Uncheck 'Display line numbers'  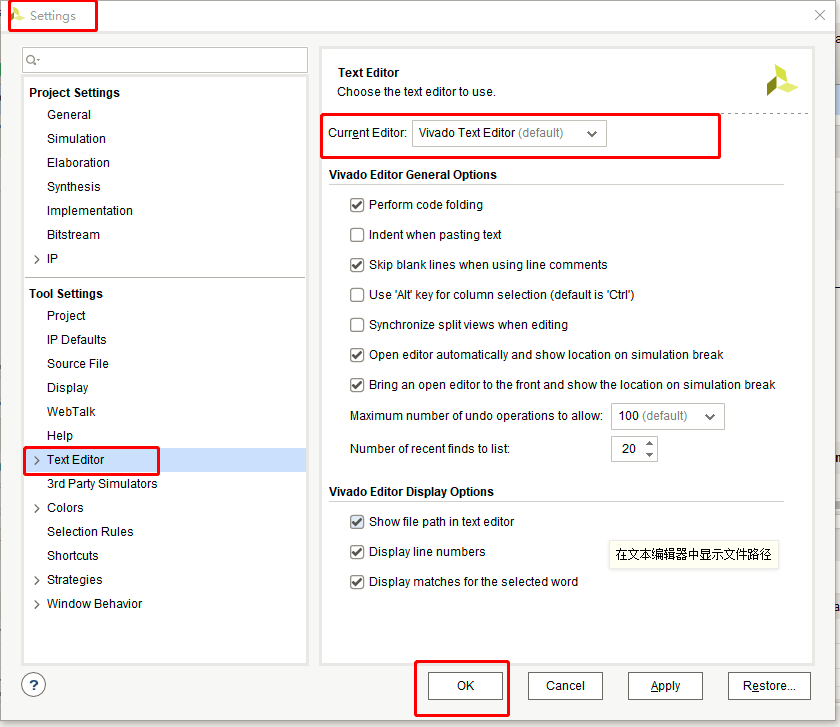tap(357, 552)
